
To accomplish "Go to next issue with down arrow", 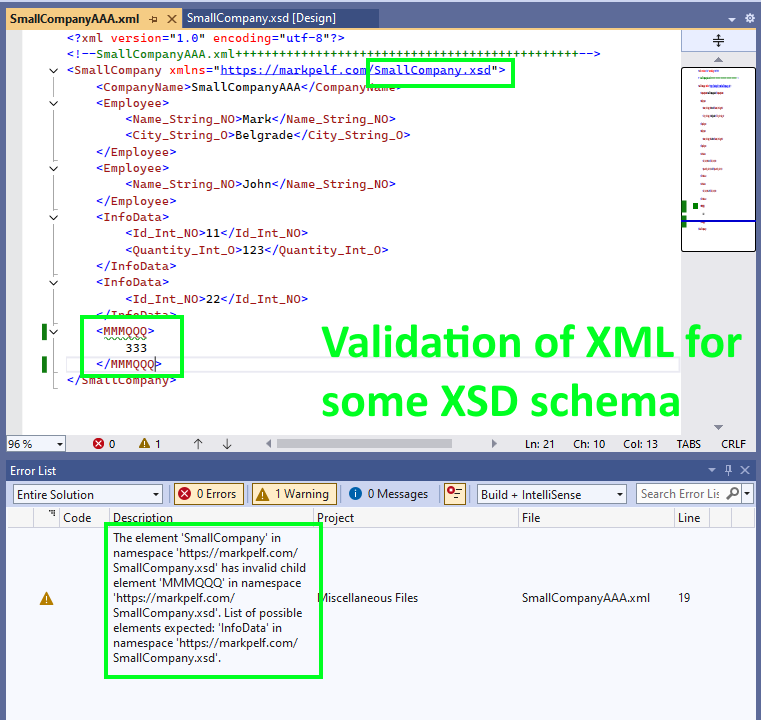I will tap(227, 443).
